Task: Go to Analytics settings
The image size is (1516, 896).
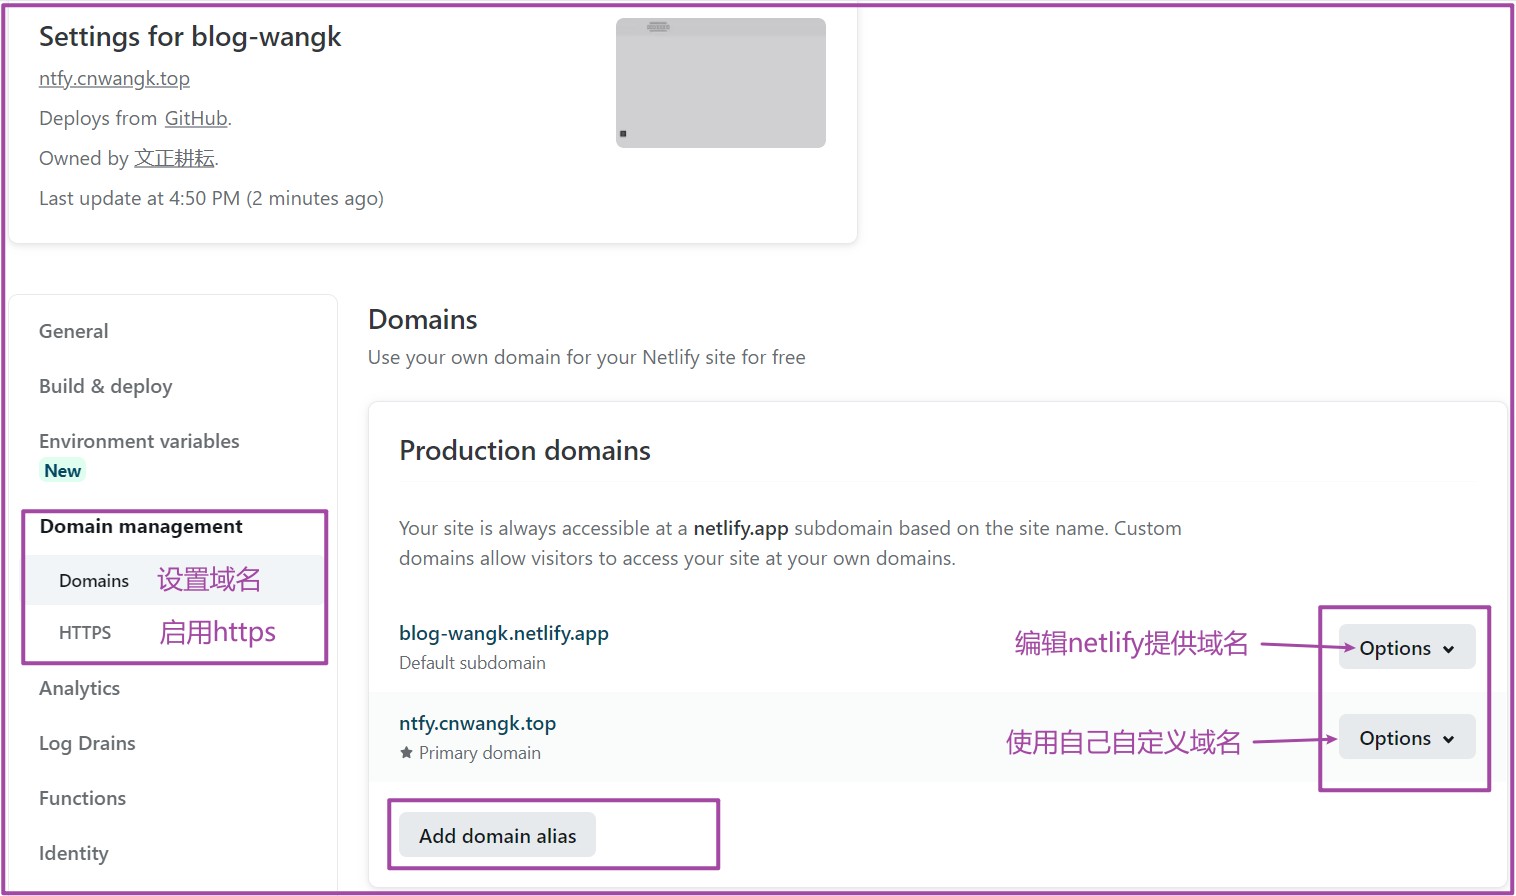Action: (x=80, y=688)
